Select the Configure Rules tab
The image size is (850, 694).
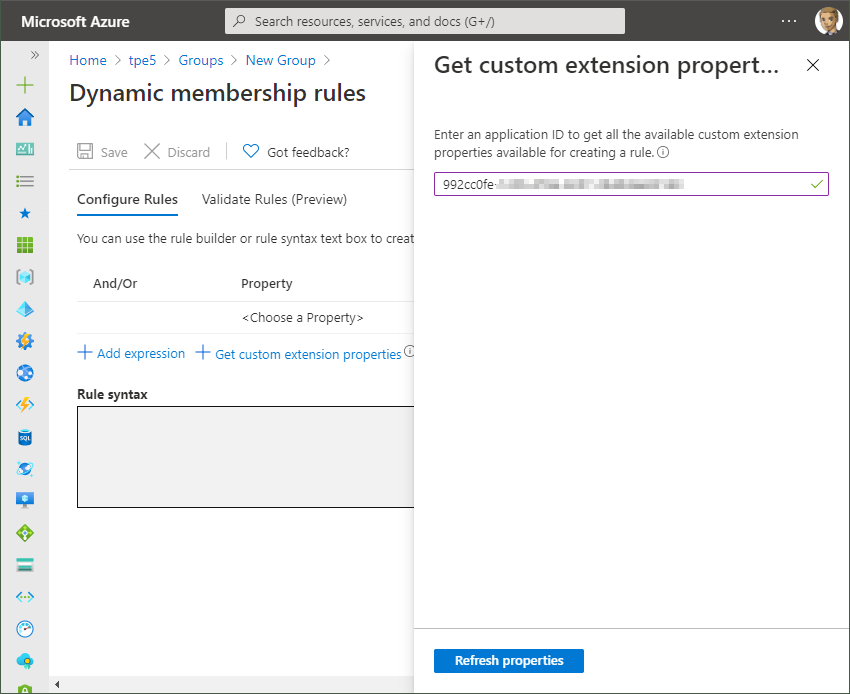[127, 199]
